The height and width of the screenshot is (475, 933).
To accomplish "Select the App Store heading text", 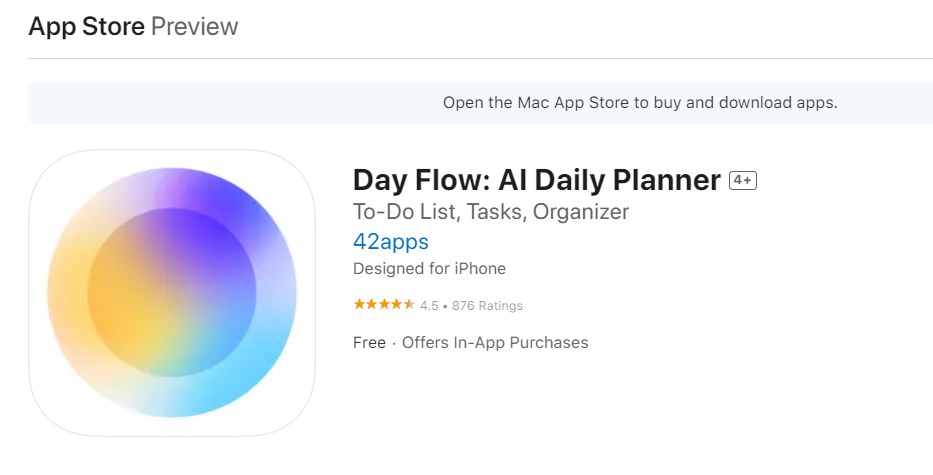I will 86,26.
